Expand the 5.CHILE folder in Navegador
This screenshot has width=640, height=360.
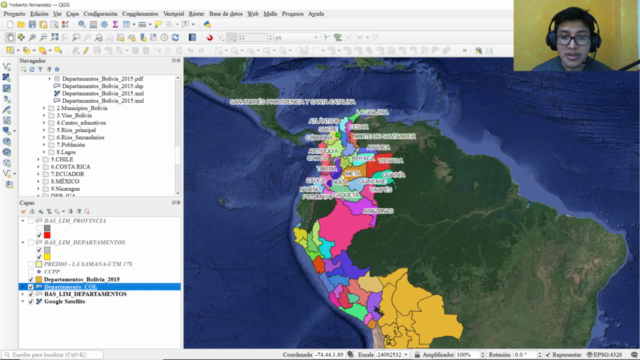[x=38, y=160]
